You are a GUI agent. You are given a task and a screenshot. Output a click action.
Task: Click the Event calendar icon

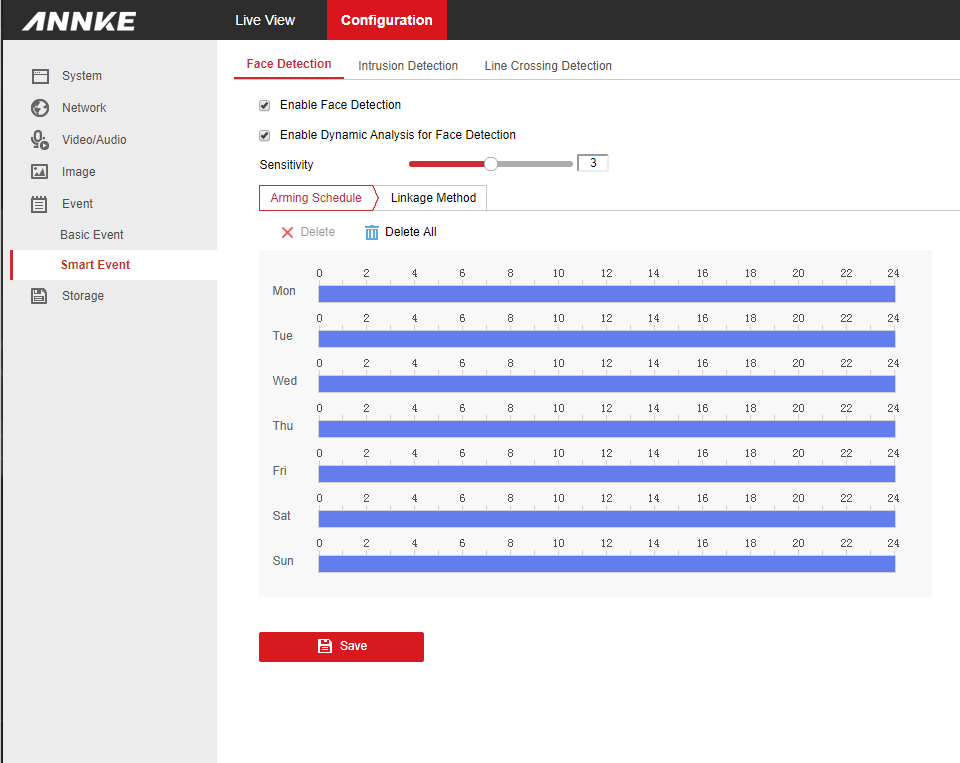(x=40, y=204)
